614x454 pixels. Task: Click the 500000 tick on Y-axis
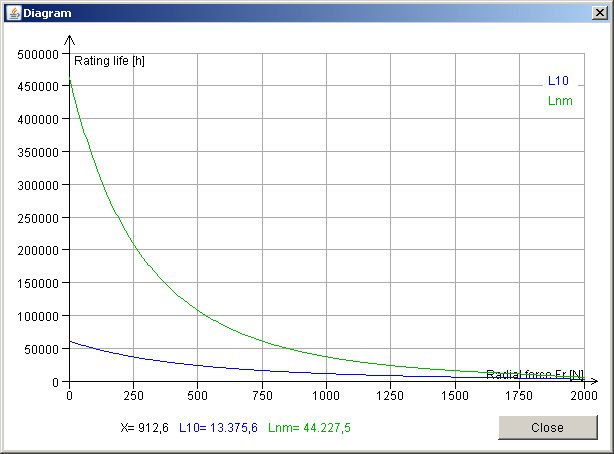[x=37, y=55]
